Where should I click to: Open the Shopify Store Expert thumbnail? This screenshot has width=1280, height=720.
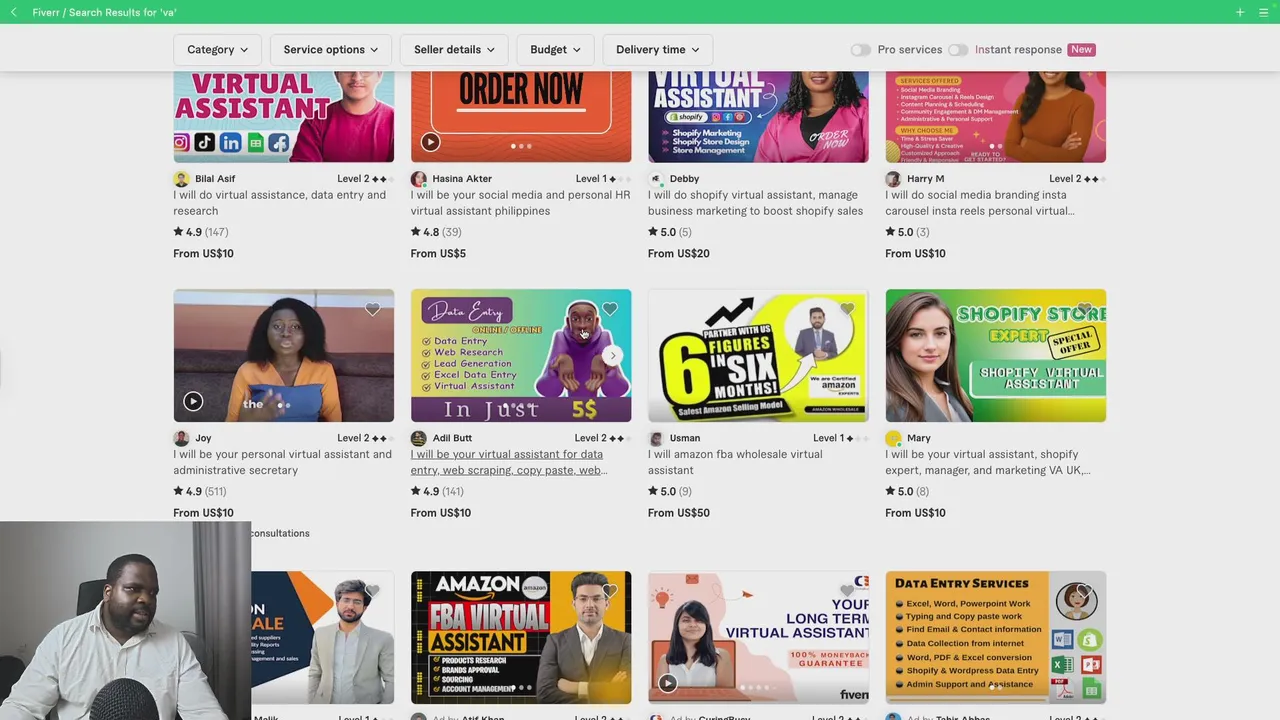tap(995, 356)
